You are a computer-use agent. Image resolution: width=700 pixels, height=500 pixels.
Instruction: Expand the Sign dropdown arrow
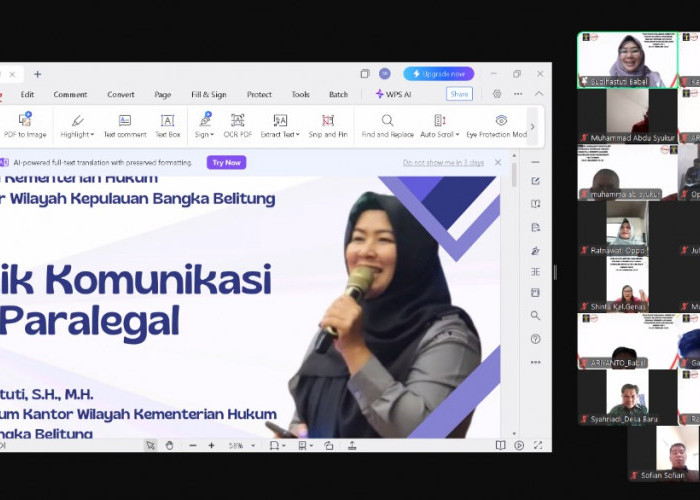[x=212, y=134]
